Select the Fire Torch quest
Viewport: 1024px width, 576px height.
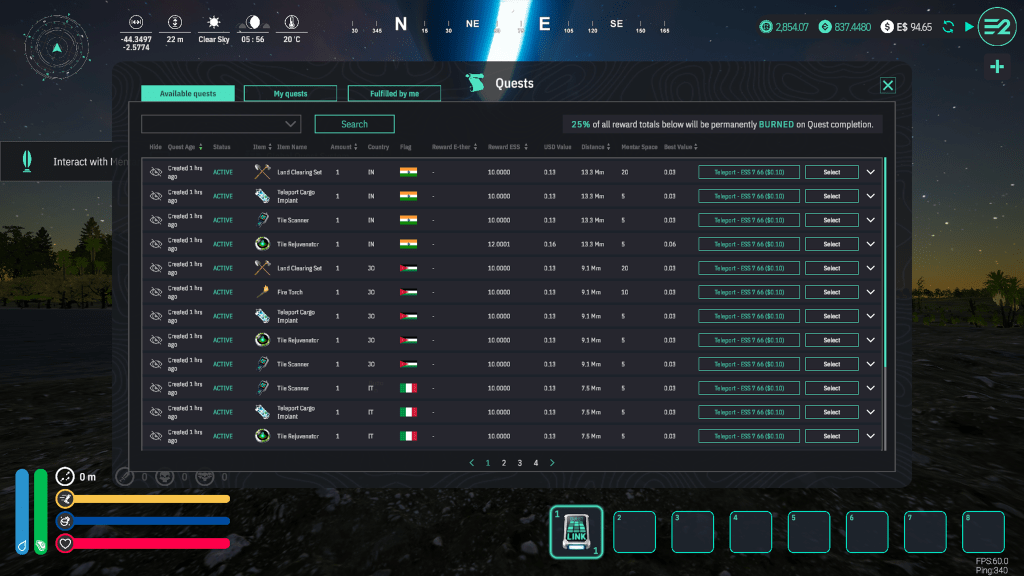(831, 292)
